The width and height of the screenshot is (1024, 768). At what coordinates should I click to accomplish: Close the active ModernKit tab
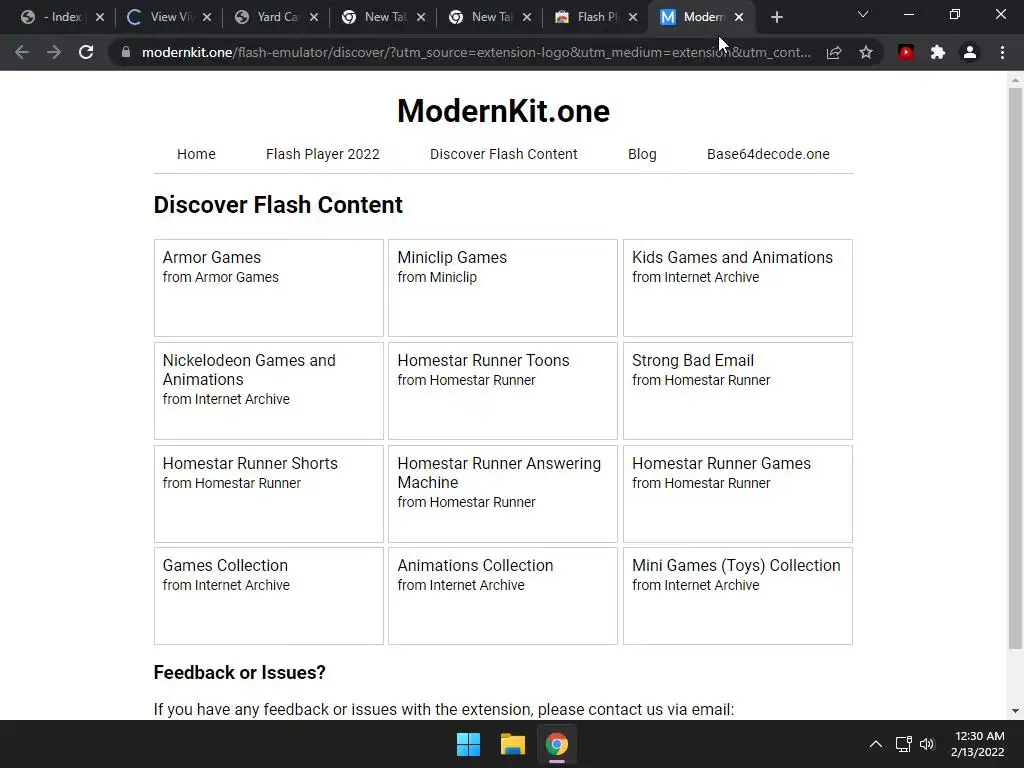(x=739, y=18)
